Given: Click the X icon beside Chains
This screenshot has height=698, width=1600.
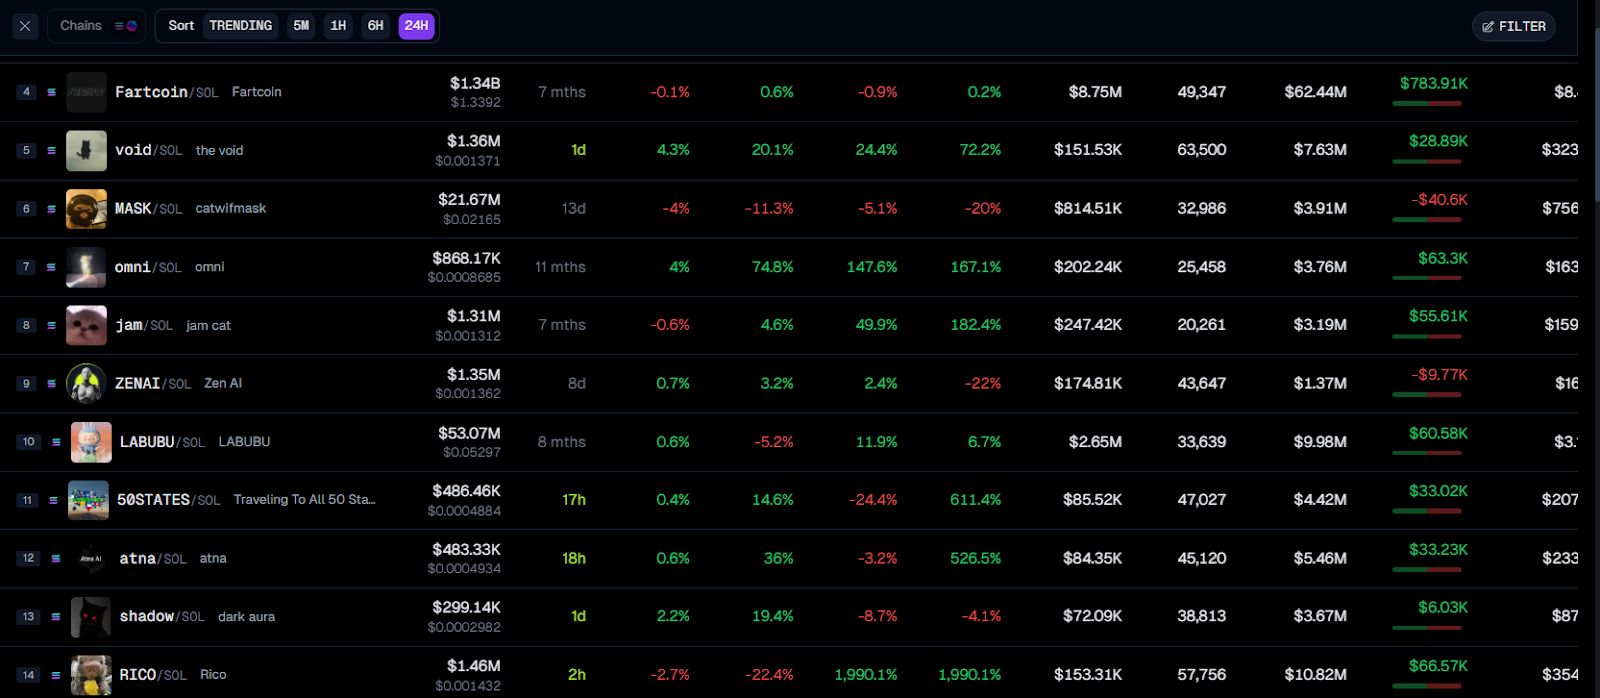Looking at the screenshot, I should 25,26.
